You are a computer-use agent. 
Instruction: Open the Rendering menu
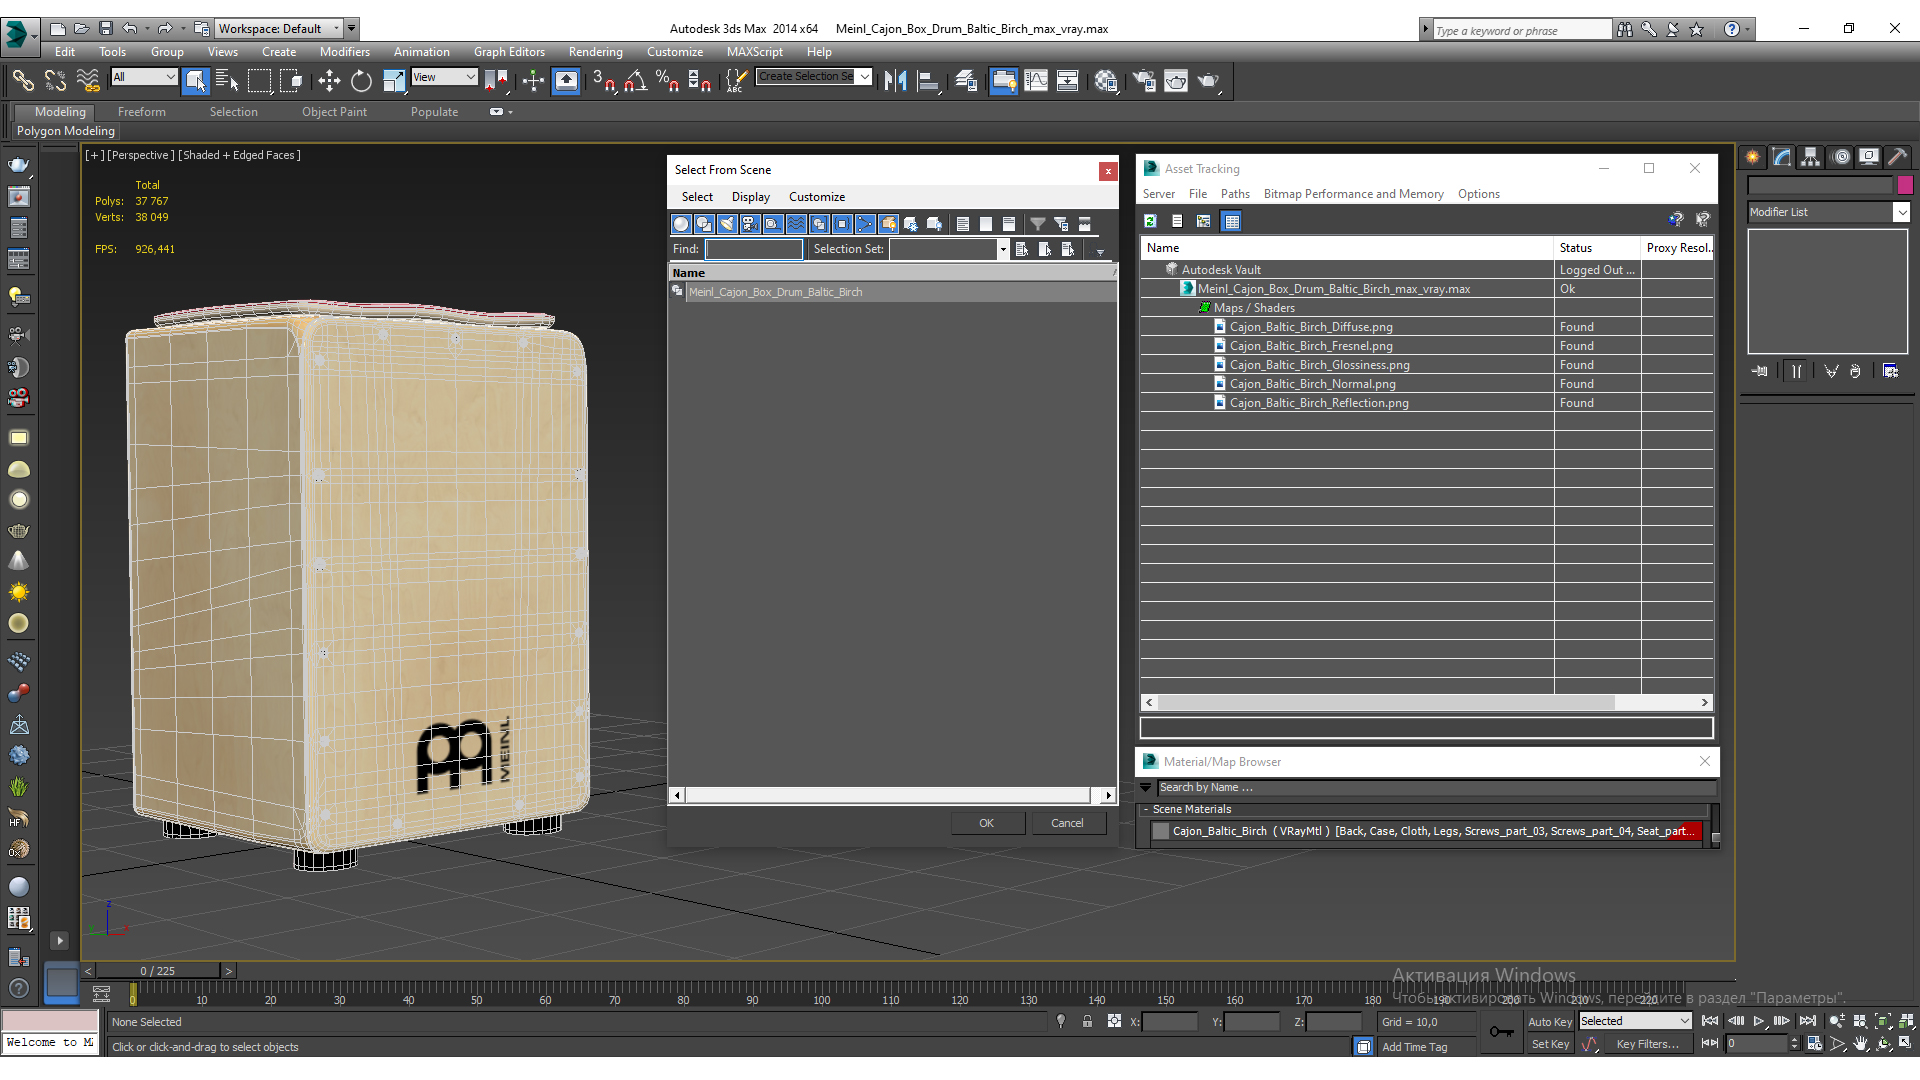point(595,52)
